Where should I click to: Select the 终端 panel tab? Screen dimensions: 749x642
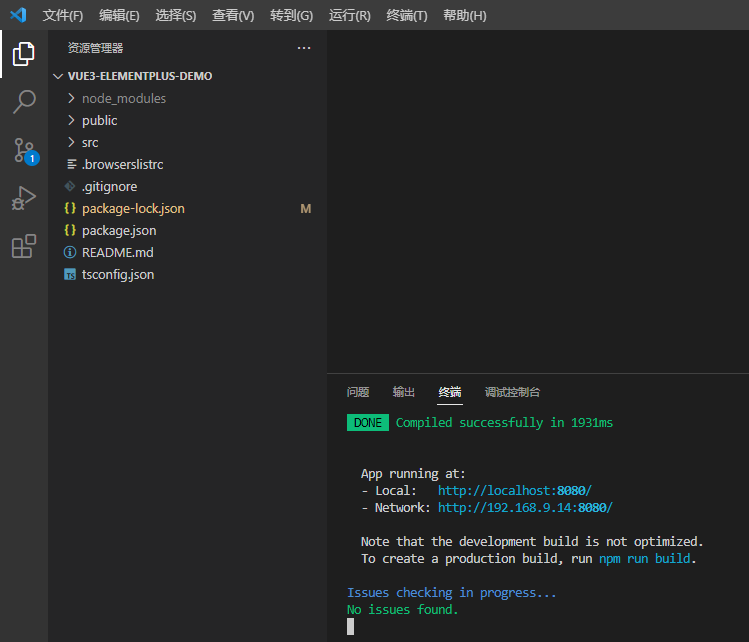450,392
